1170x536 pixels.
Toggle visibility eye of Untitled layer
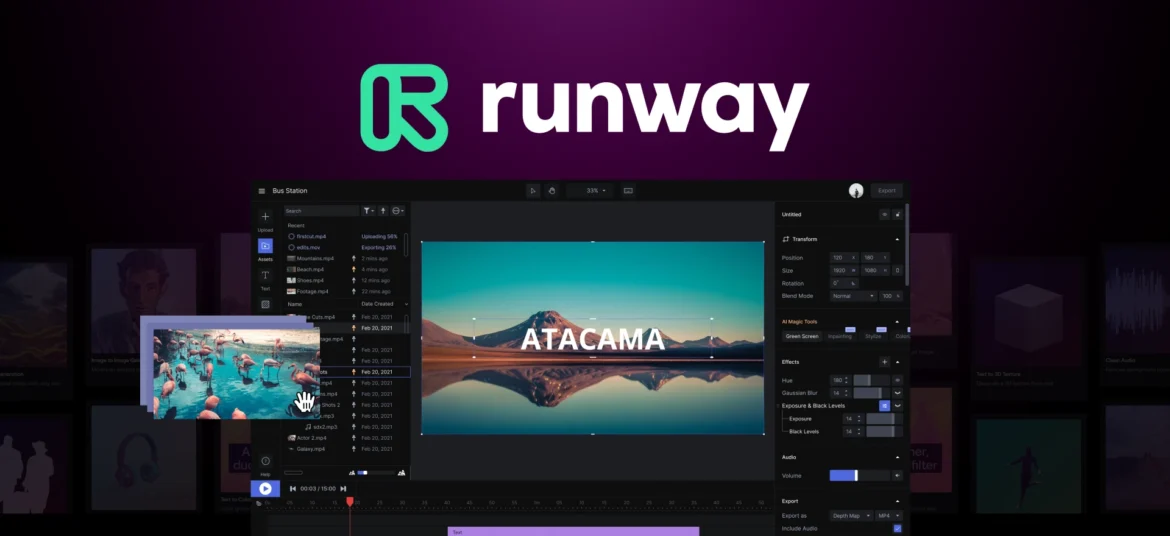[885, 214]
